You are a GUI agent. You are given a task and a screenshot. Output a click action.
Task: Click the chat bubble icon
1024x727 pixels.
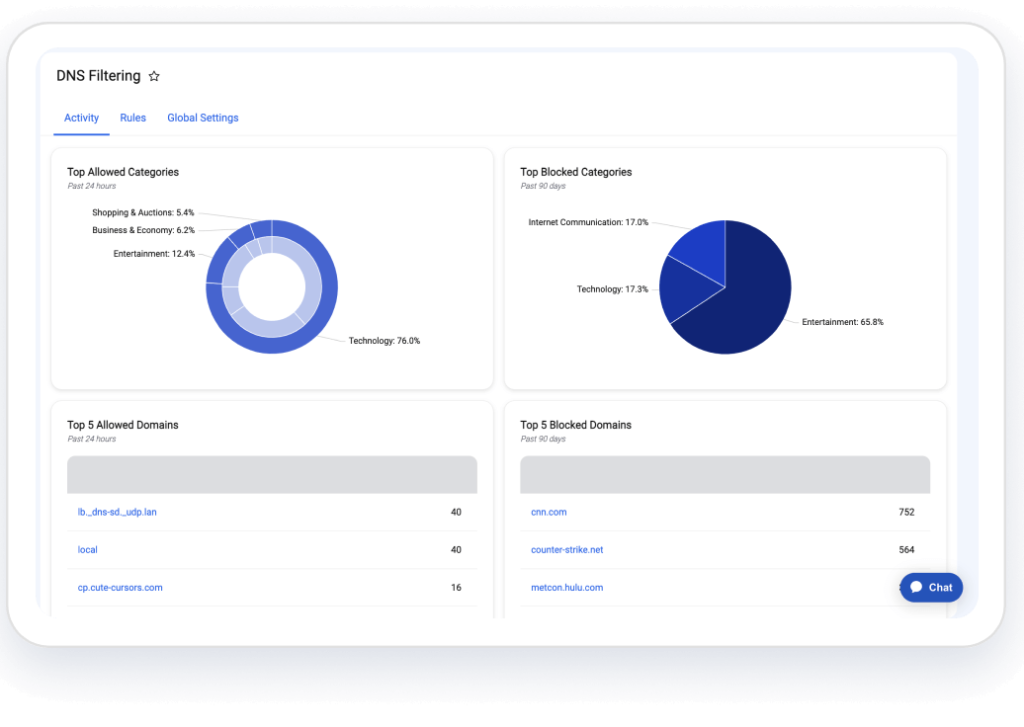[x=916, y=587]
